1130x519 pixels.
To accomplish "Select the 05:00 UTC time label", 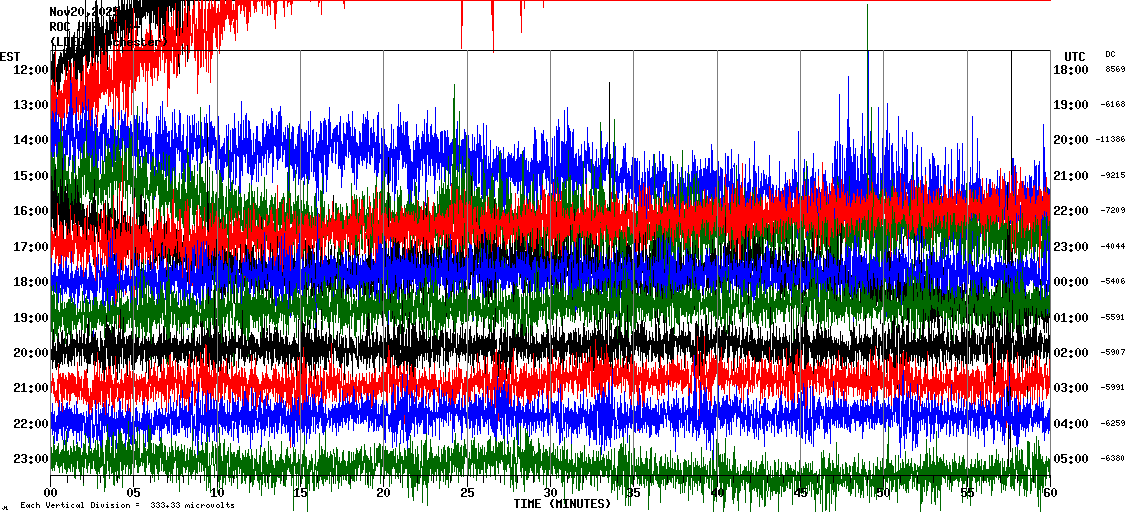I will click(x=1070, y=459).
